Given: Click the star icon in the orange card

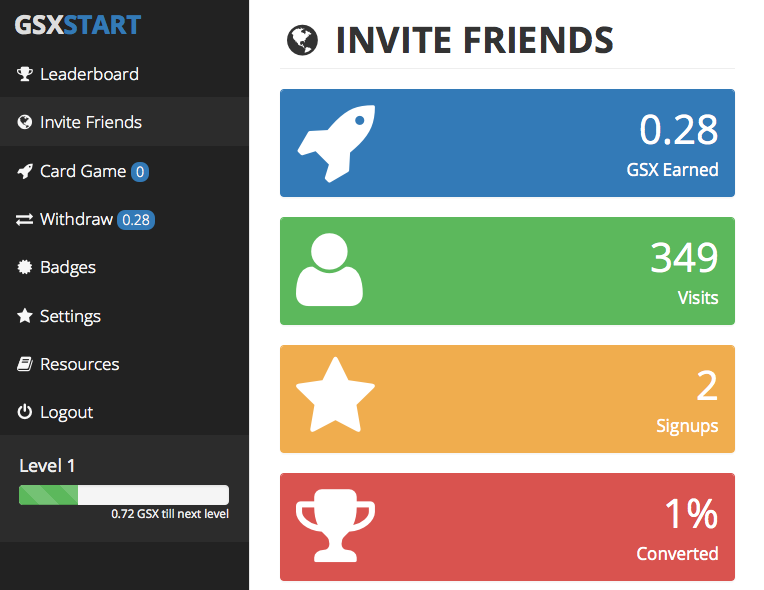Looking at the screenshot, I should pyautogui.click(x=335, y=395).
